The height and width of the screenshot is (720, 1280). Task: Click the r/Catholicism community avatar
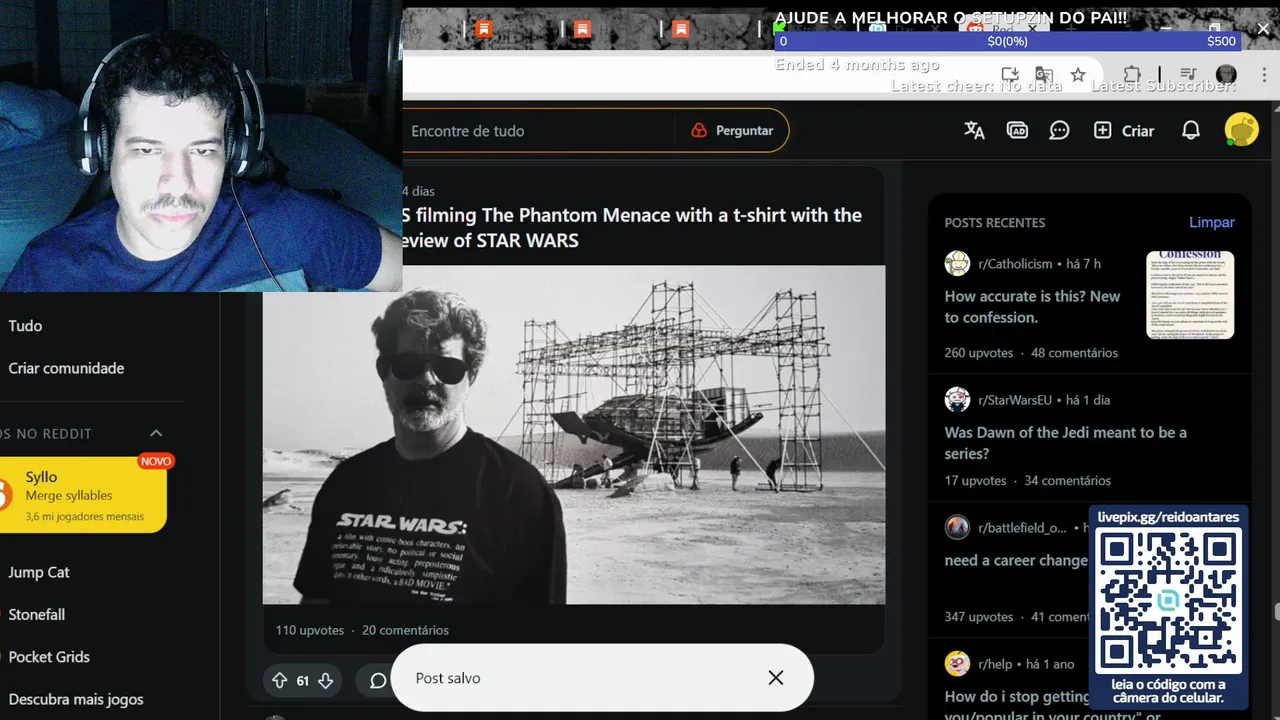click(x=957, y=264)
